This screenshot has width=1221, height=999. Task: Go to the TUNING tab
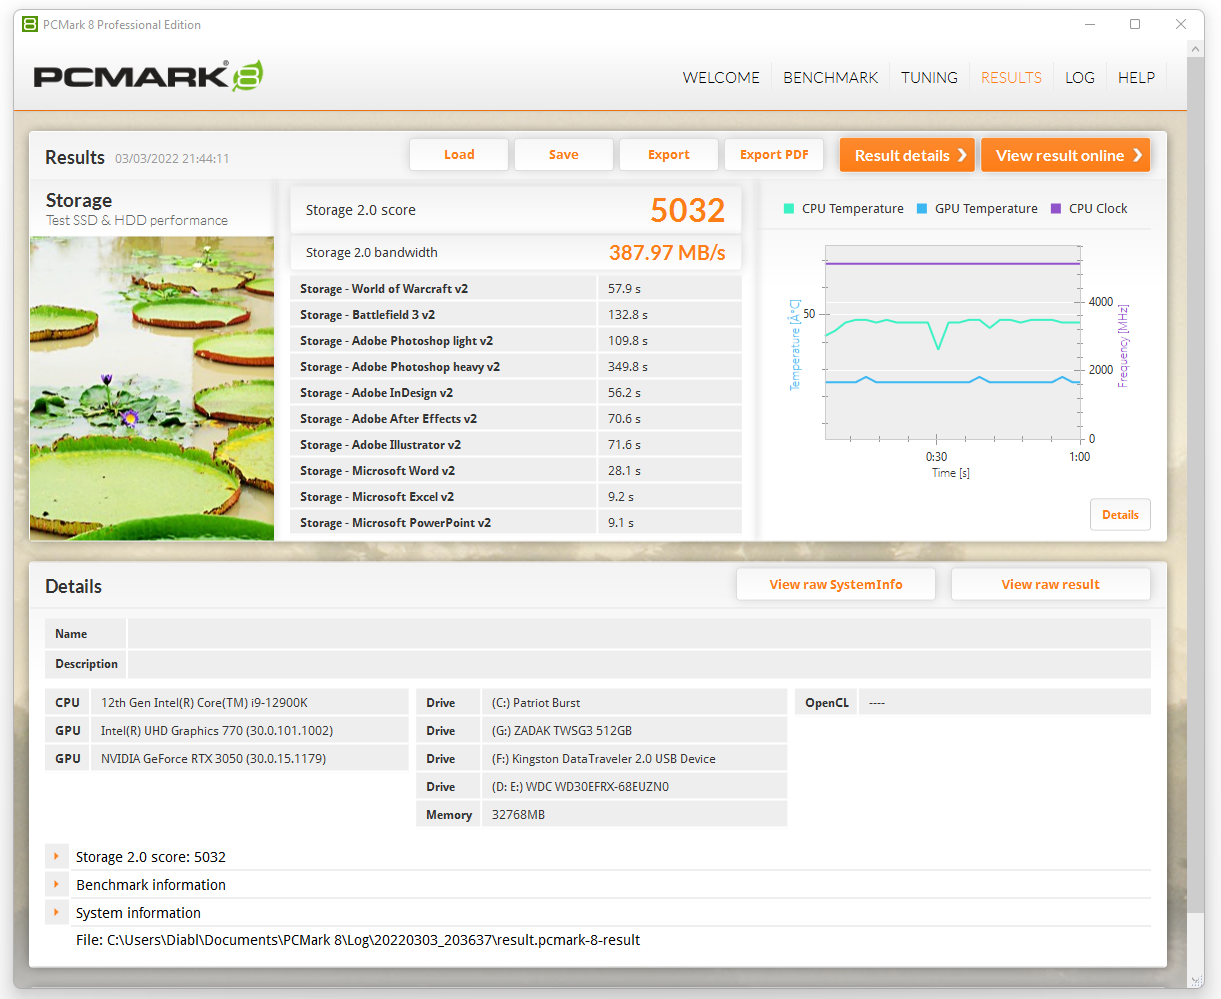929,77
